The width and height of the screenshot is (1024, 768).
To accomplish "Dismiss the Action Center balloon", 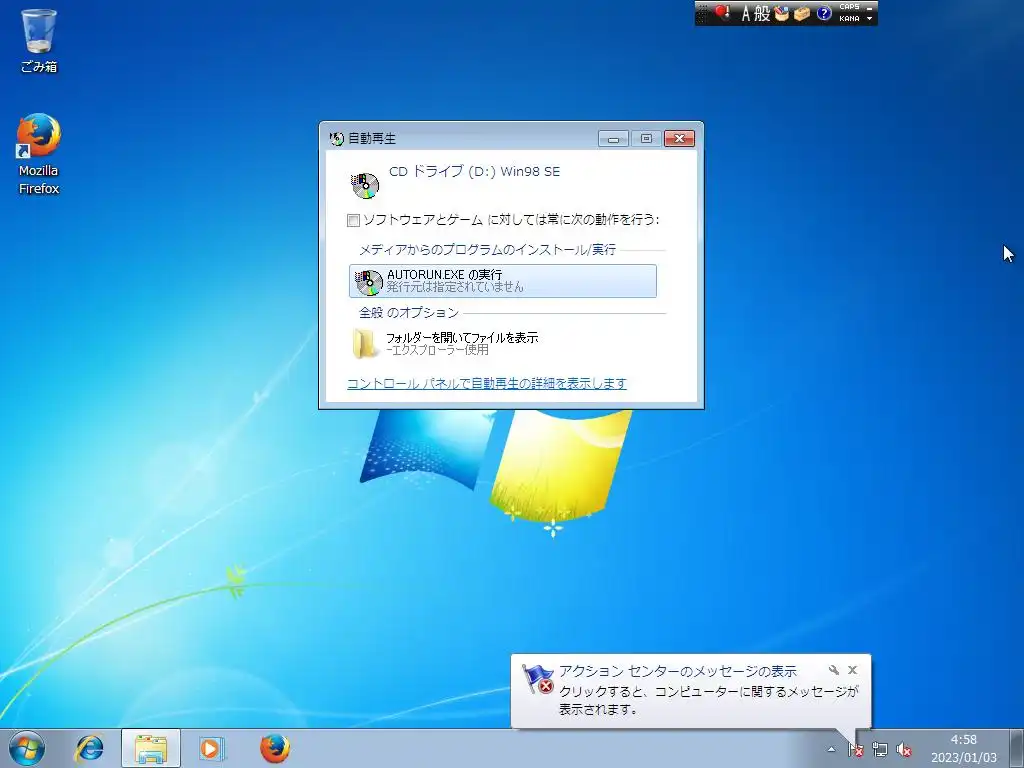I will click(x=852, y=670).
